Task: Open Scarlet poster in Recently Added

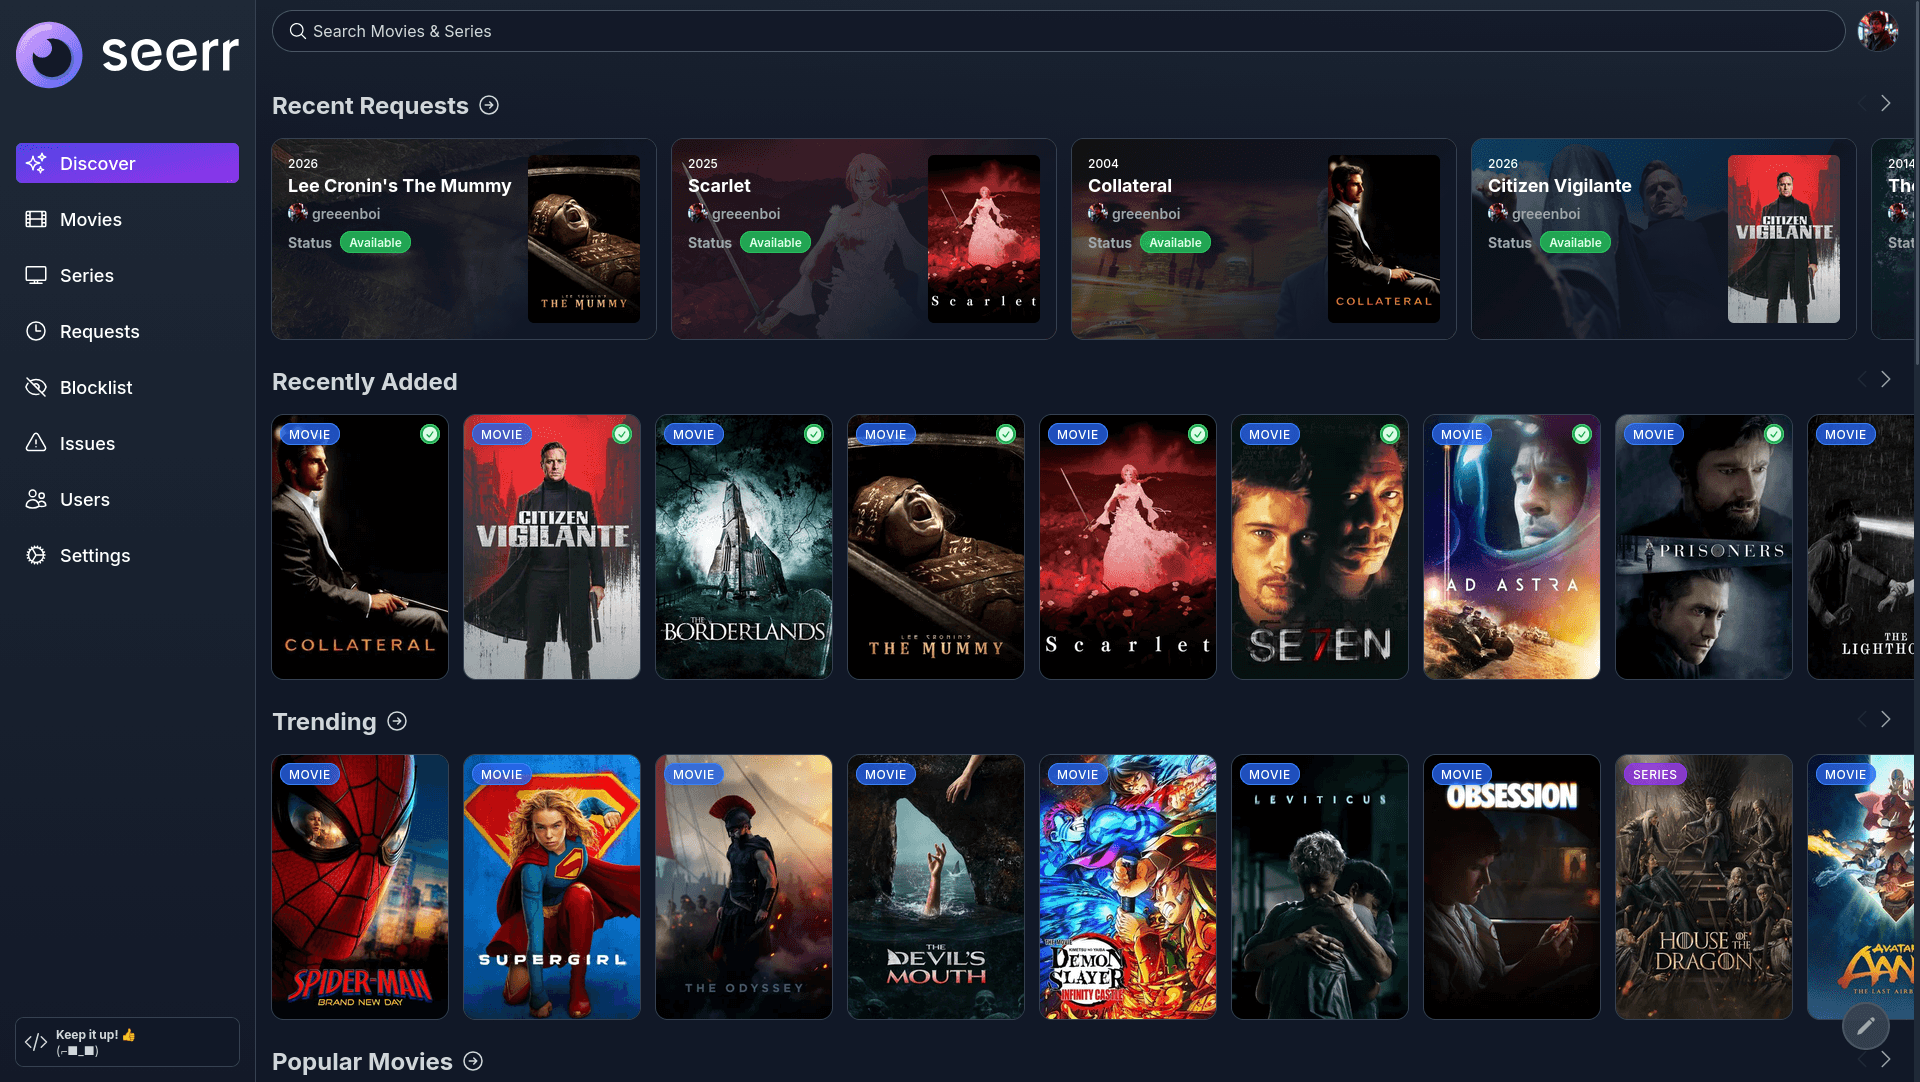Action: point(1128,547)
